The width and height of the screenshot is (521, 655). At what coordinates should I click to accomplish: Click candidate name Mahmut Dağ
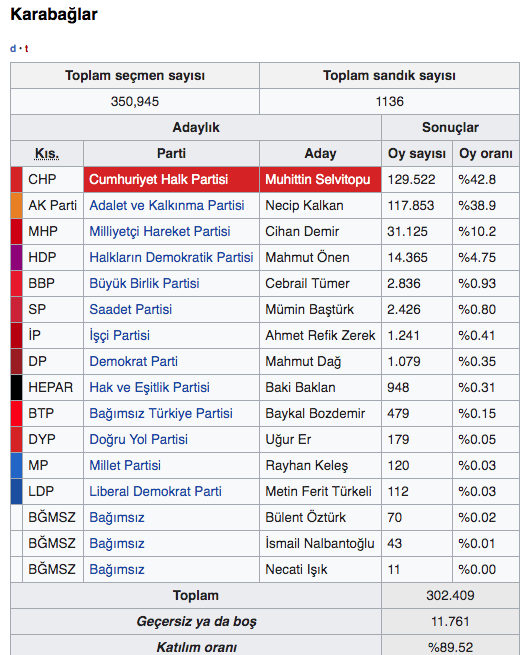pyautogui.click(x=303, y=361)
